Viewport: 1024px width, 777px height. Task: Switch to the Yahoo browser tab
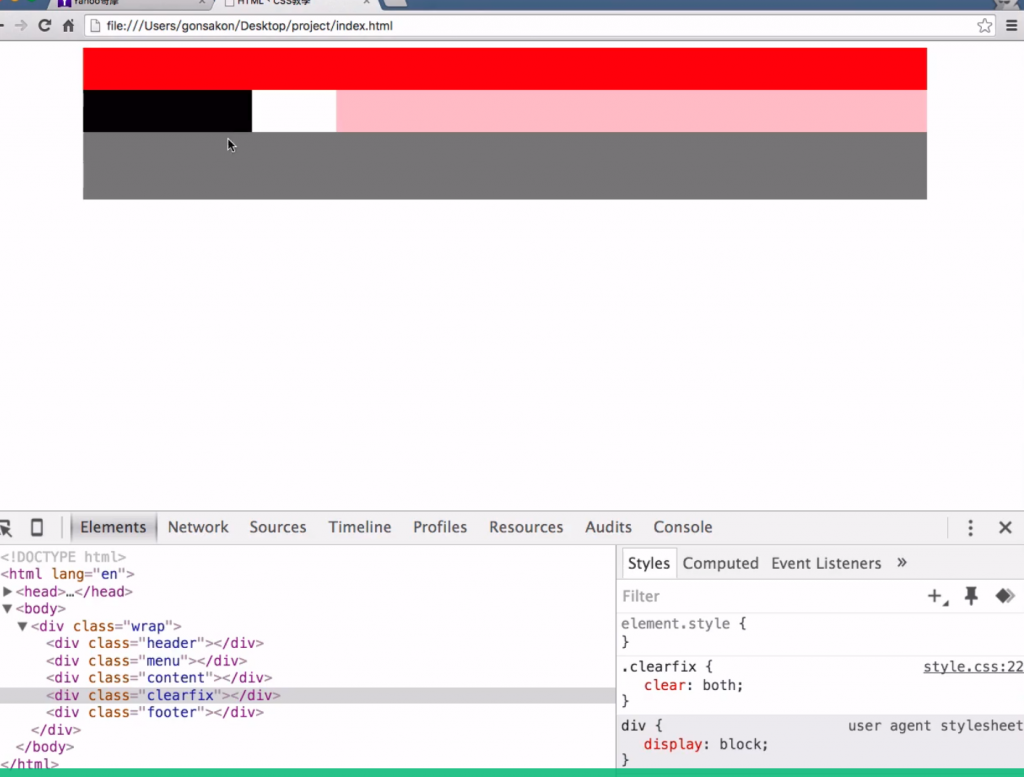pyautogui.click(x=131, y=3)
